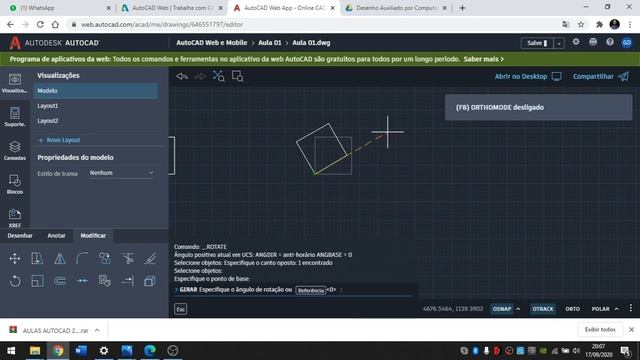The height and width of the screenshot is (360, 640).
Task: Open the status bar three-dot menu
Action: [631, 308]
